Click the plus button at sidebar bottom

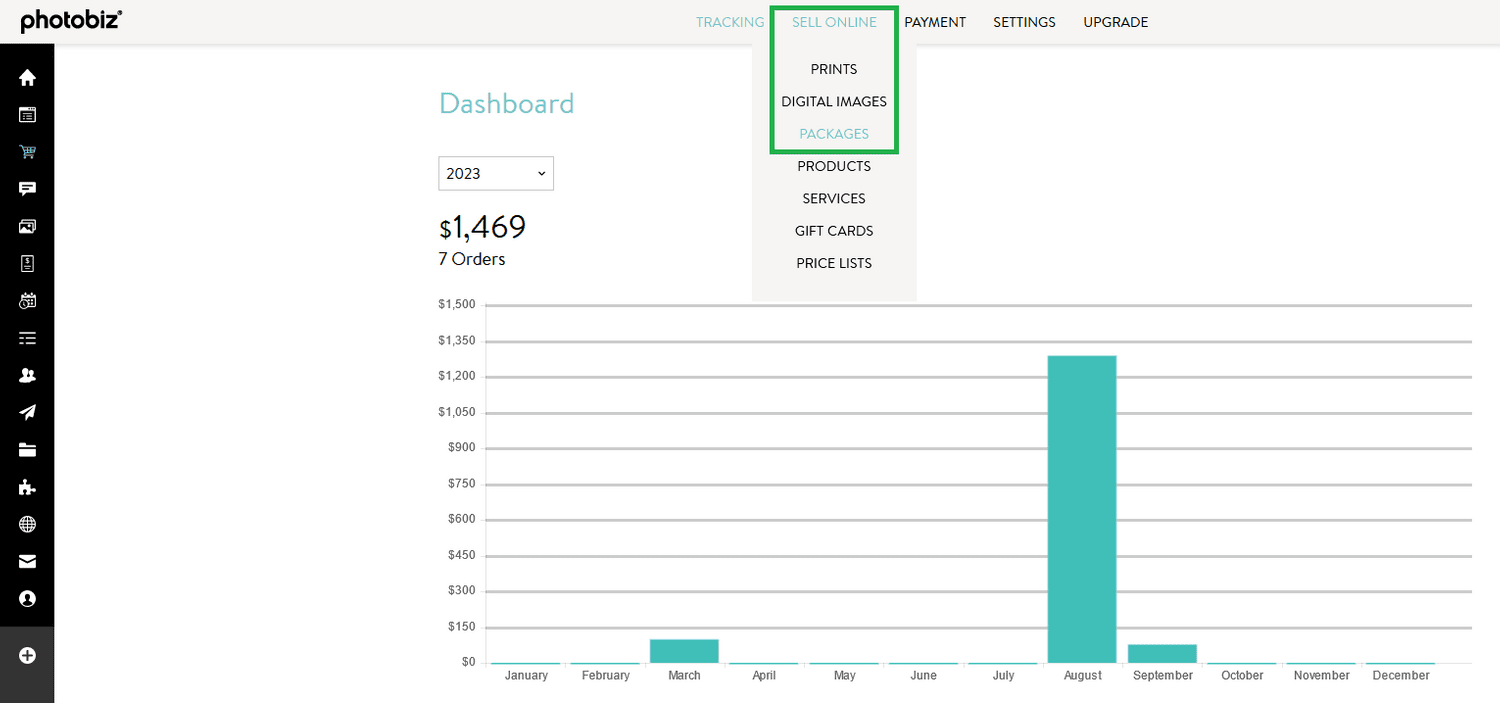coord(27,656)
